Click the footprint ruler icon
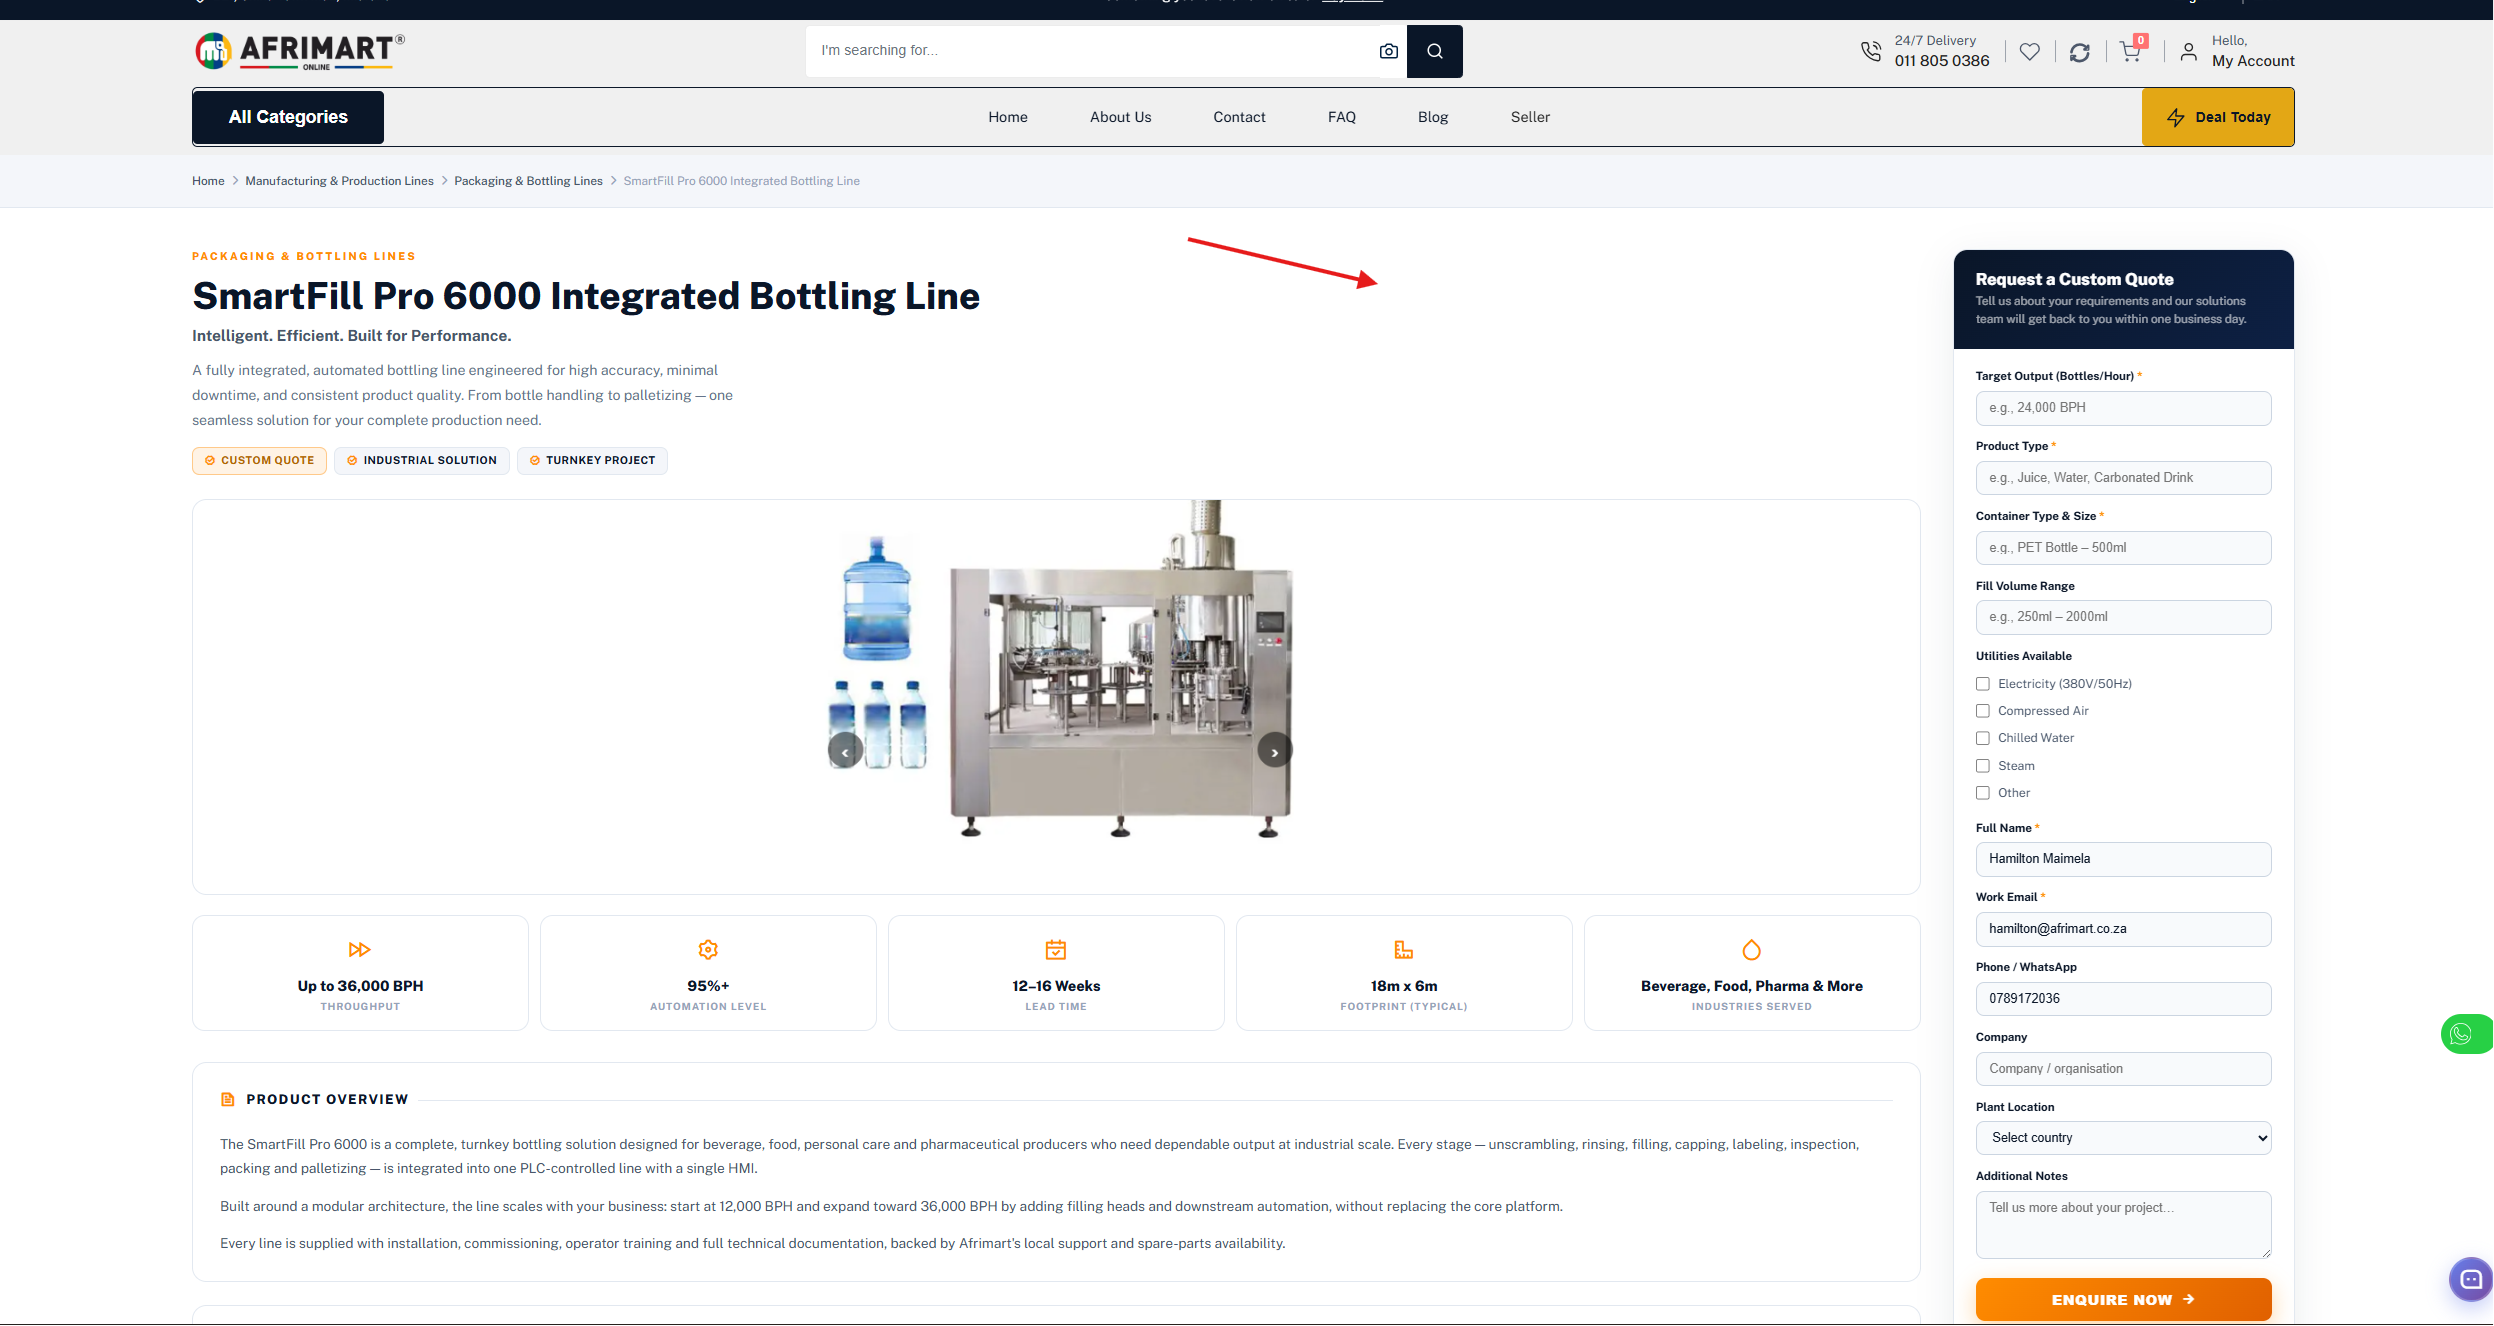Screen dimensions: 2494x1326 (1404, 949)
